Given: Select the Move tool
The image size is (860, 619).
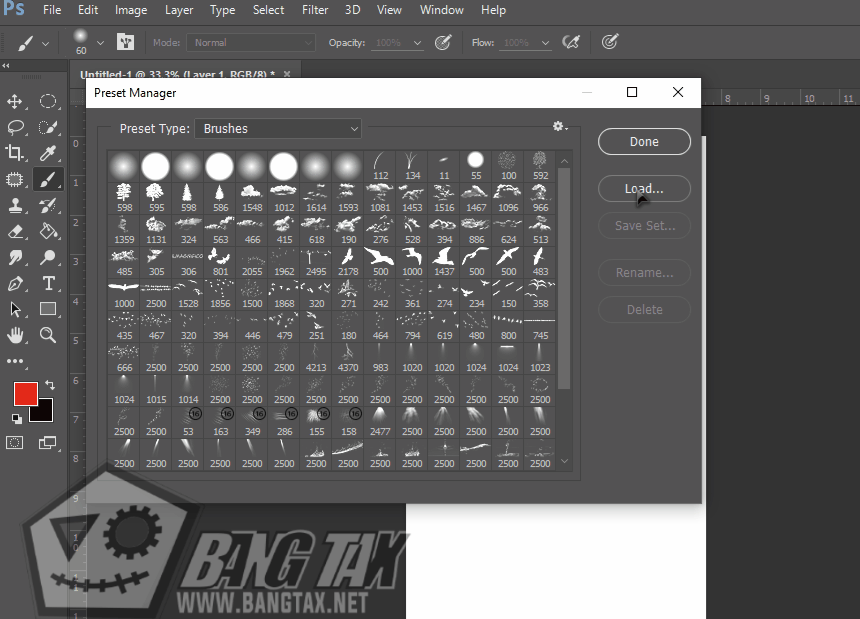Looking at the screenshot, I should pos(15,101).
